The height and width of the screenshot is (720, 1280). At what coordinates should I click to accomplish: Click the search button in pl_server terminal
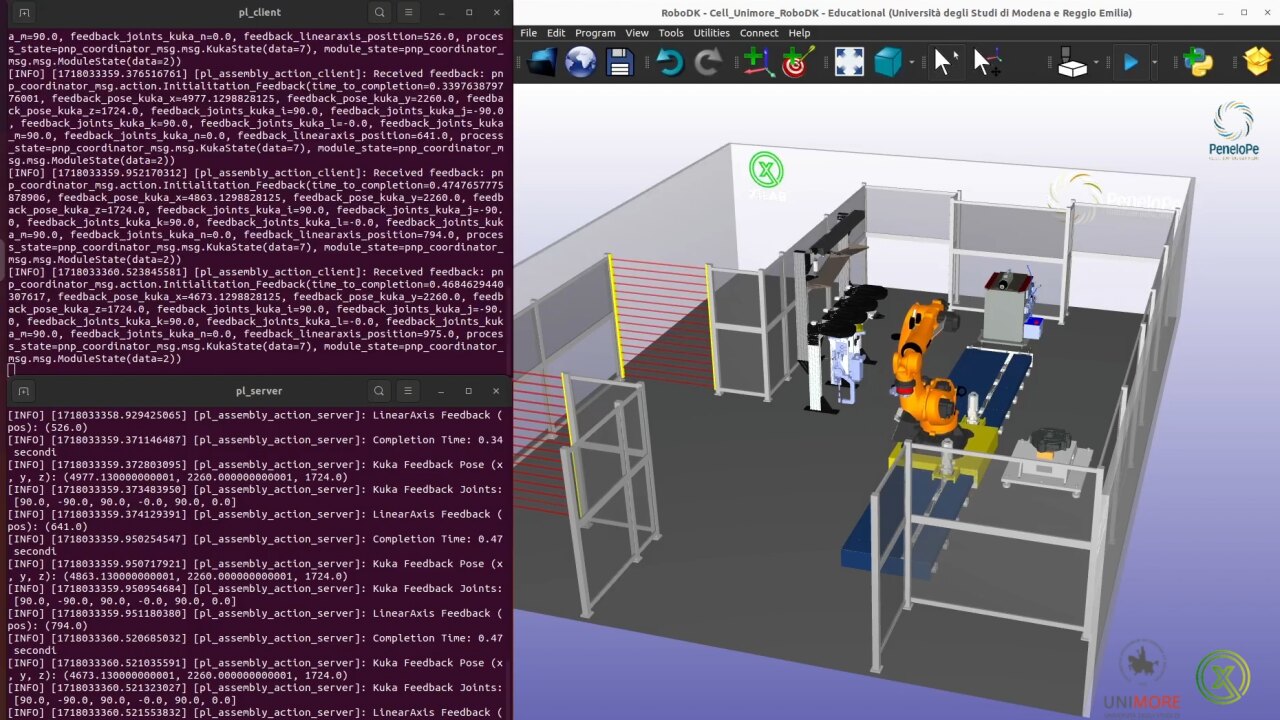pyautogui.click(x=379, y=391)
